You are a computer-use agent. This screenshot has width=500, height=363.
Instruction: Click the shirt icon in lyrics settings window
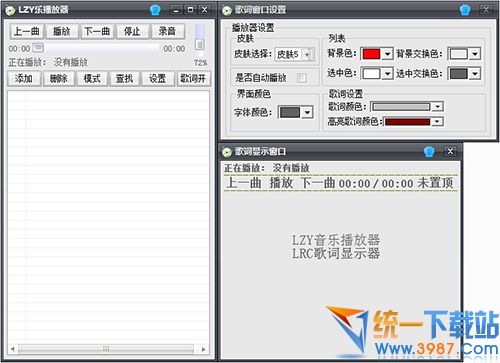point(465,10)
